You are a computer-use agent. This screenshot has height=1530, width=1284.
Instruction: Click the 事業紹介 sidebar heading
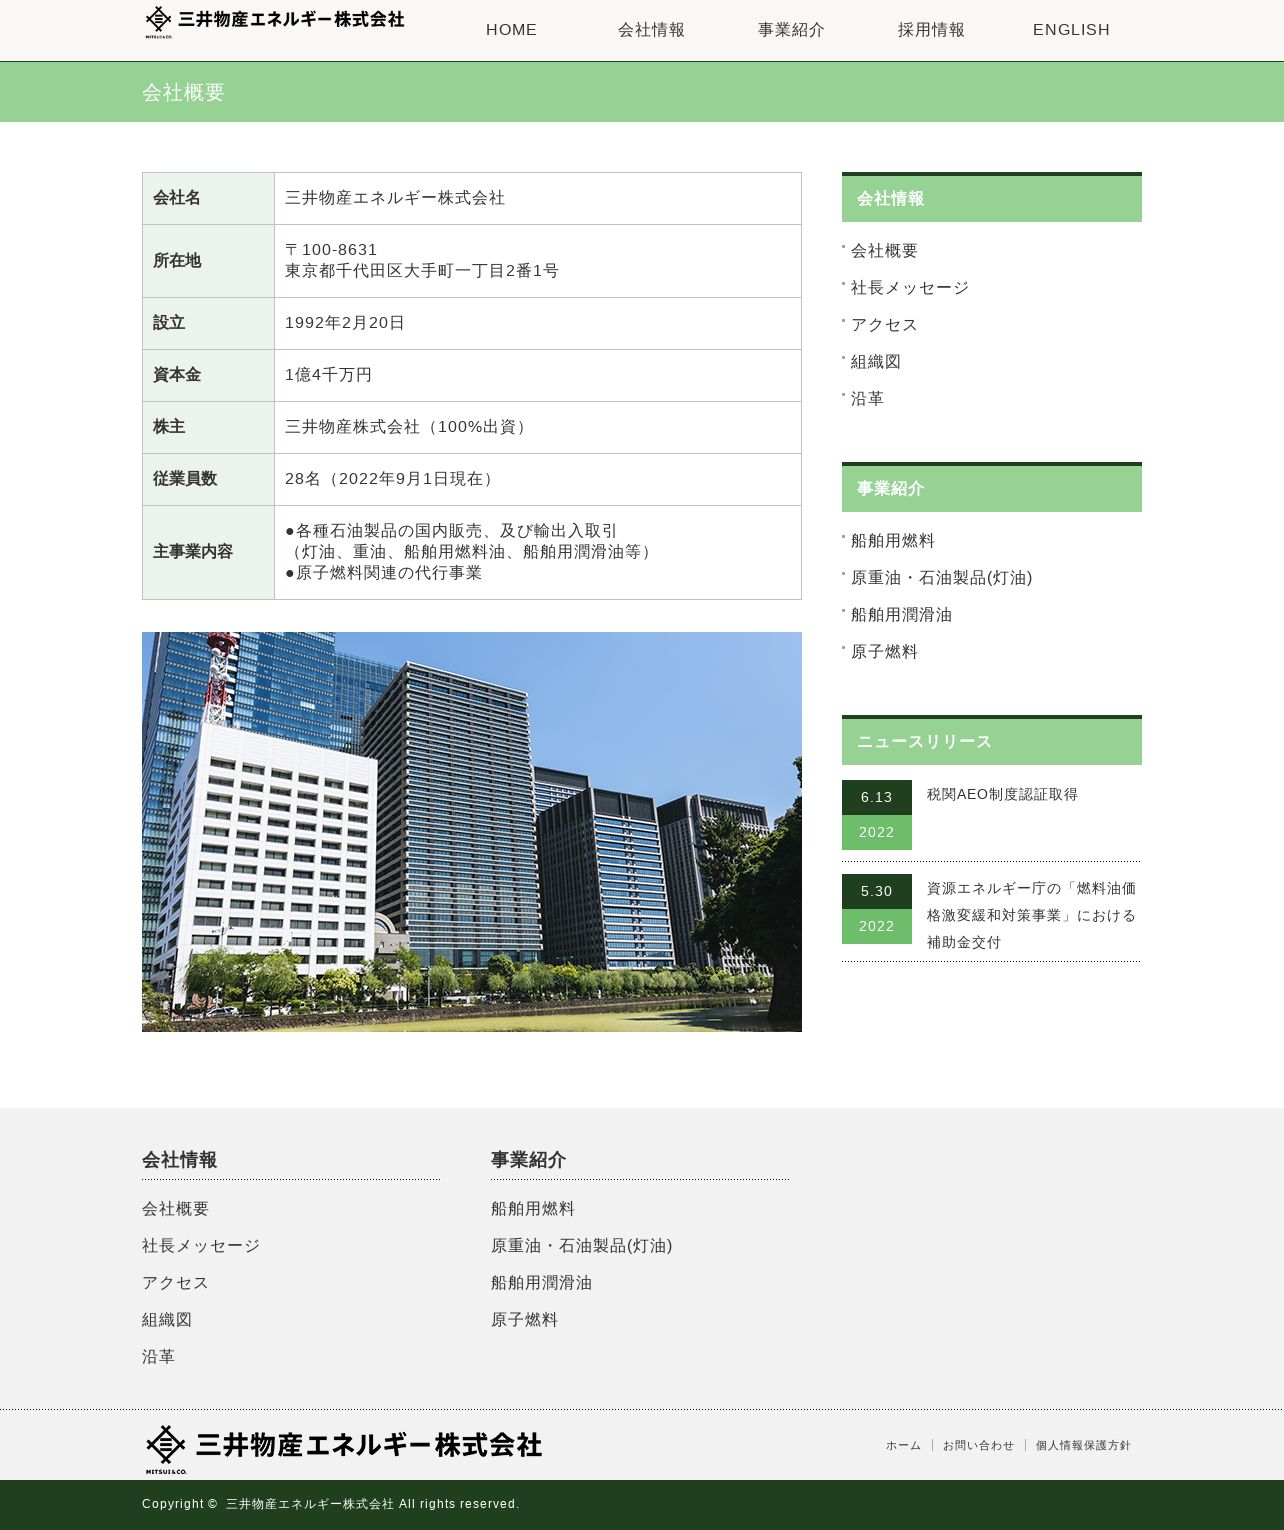click(992, 489)
